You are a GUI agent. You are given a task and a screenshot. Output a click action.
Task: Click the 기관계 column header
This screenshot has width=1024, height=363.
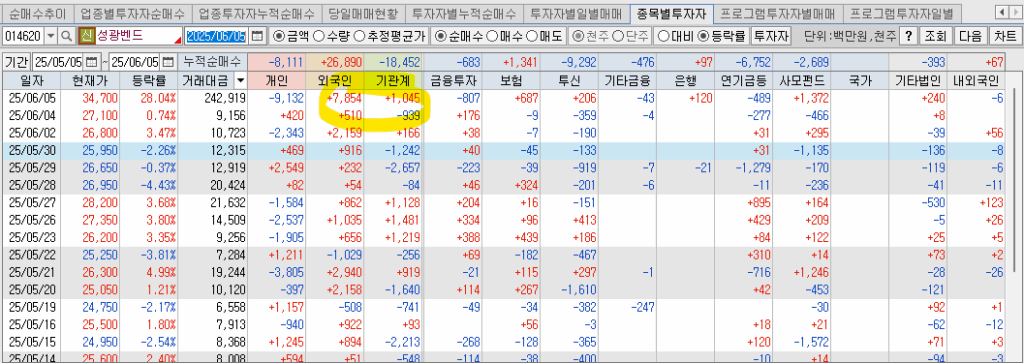(394, 81)
